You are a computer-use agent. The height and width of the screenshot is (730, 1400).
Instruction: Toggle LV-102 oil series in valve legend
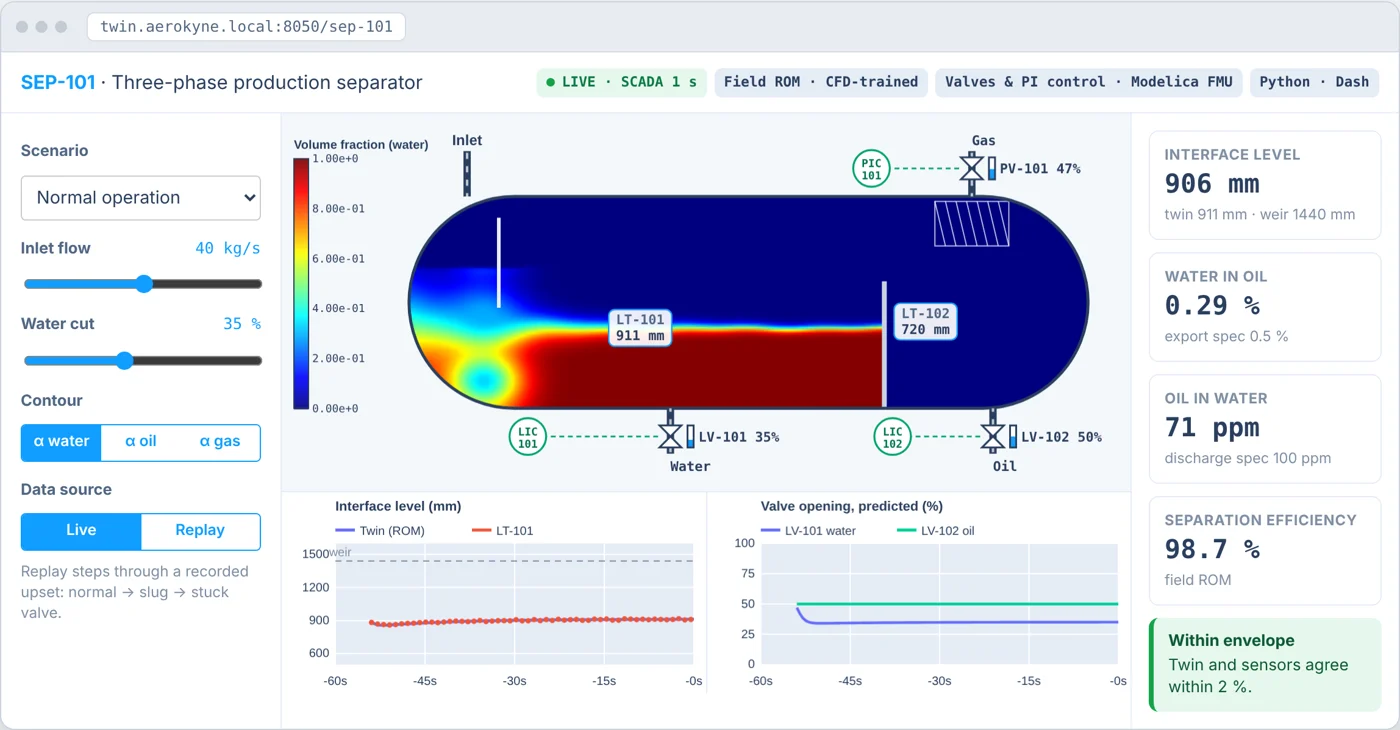pyautogui.click(x=935, y=531)
